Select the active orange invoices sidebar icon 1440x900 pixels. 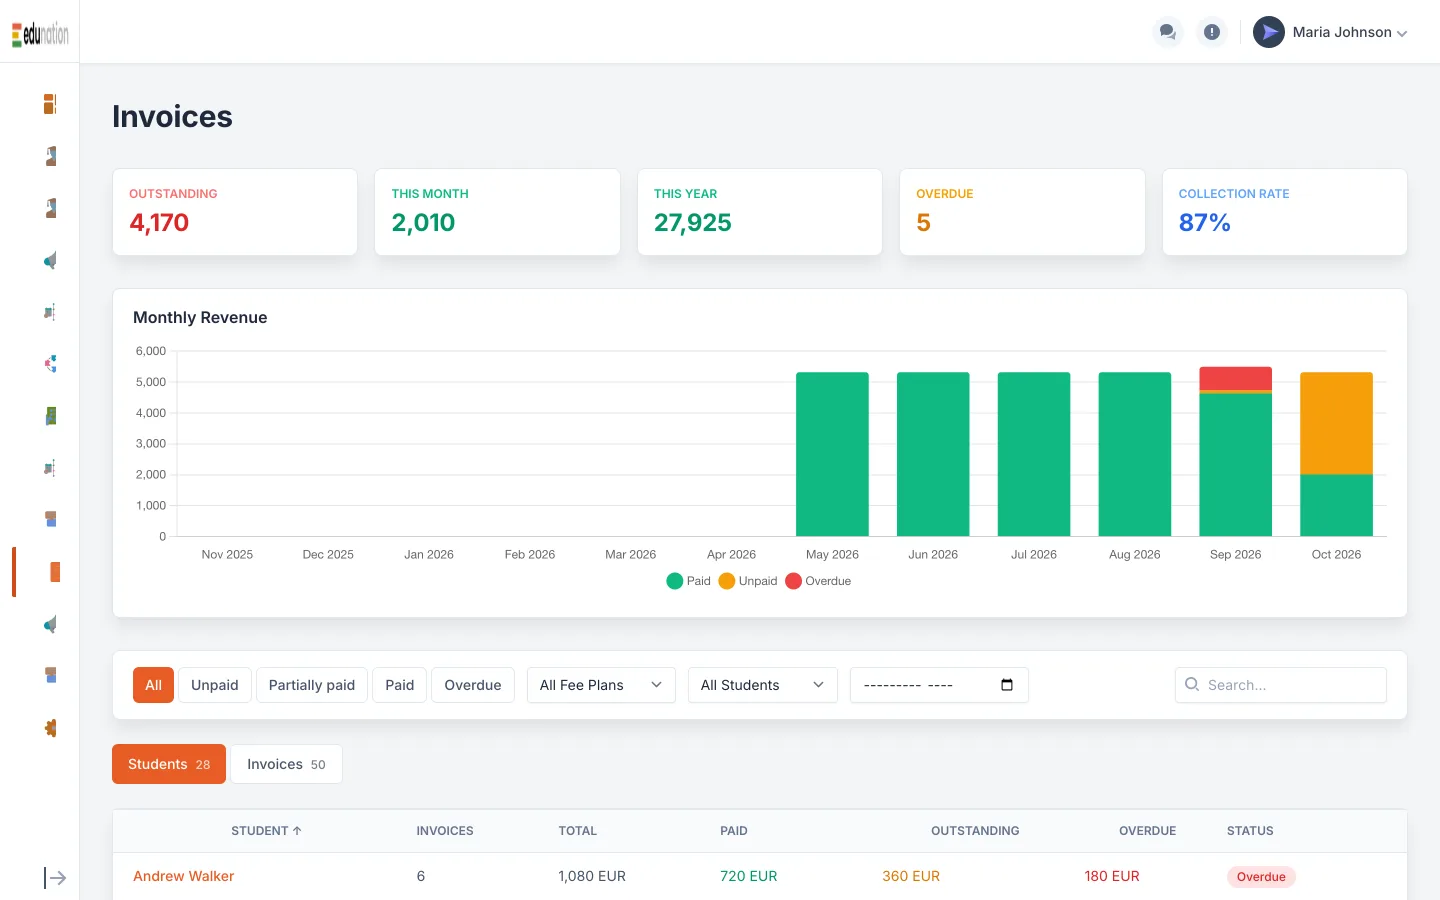tap(55, 572)
